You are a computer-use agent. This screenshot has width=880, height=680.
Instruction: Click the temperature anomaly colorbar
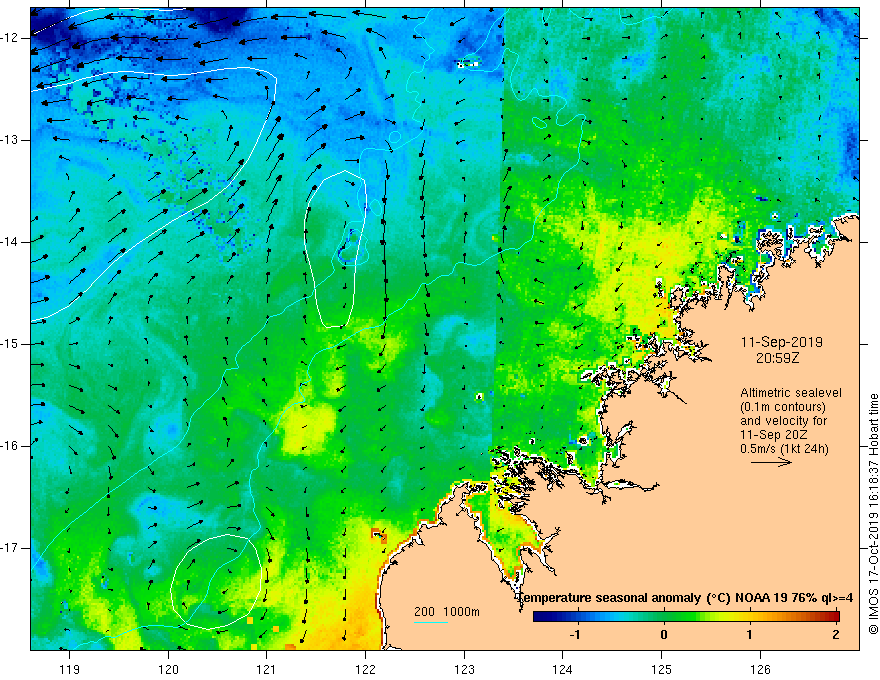tap(686, 617)
